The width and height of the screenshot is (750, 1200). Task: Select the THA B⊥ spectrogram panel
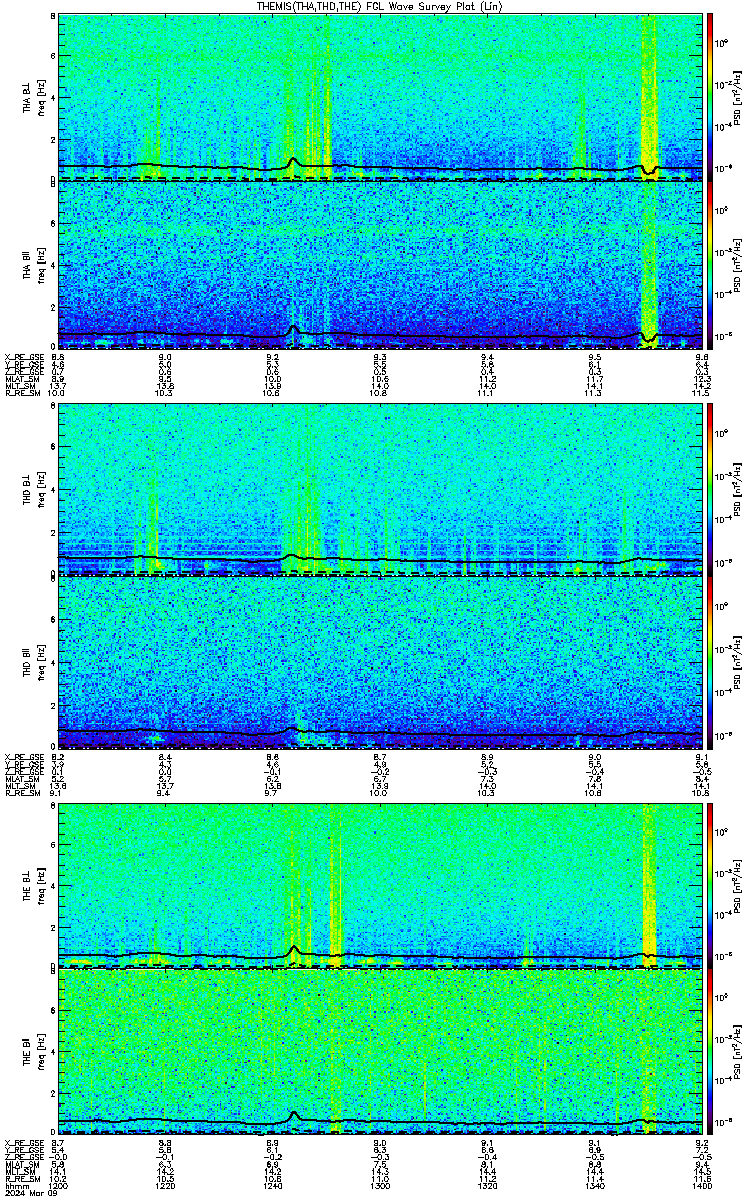pyautogui.click(x=380, y=97)
